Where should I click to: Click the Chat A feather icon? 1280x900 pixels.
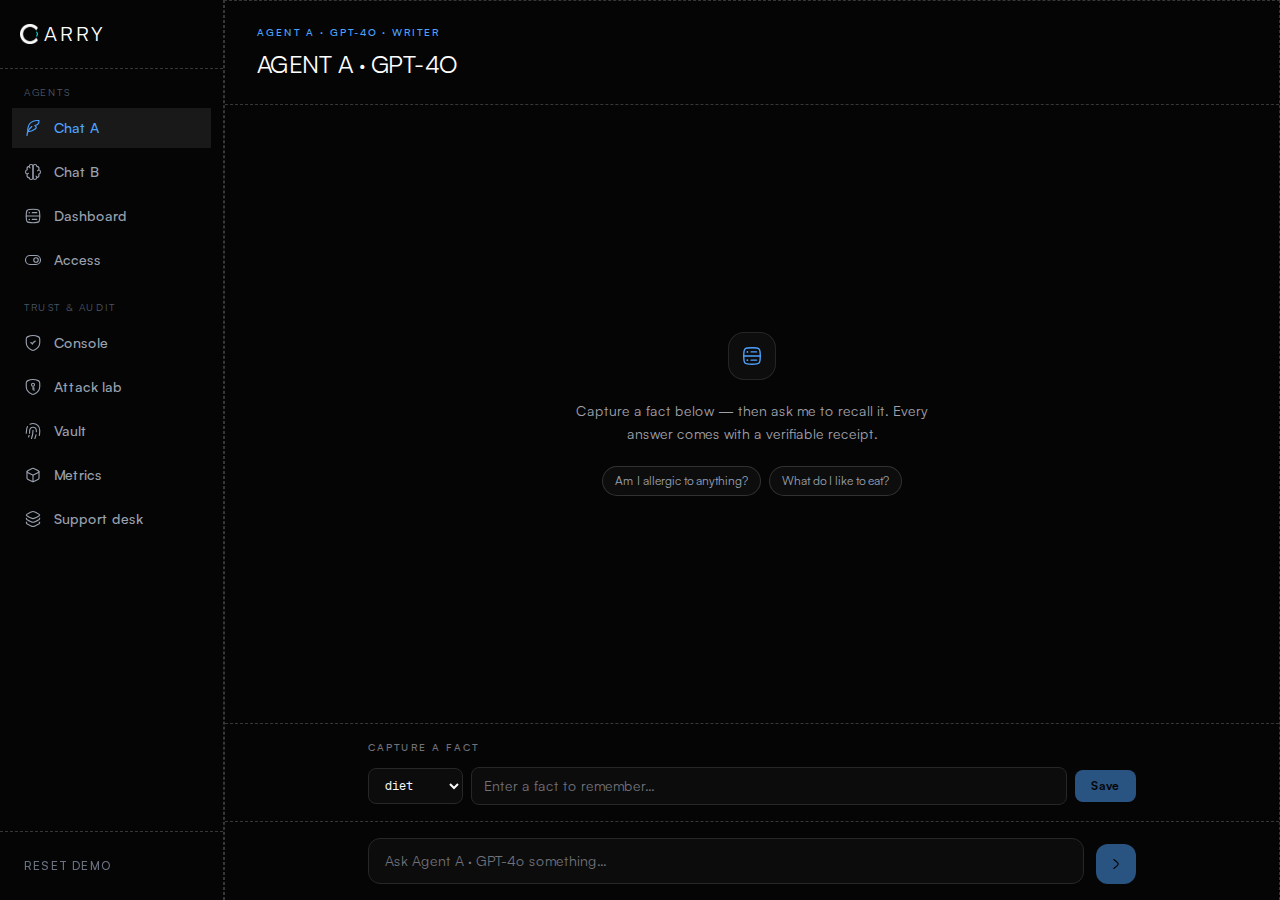(x=33, y=128)
